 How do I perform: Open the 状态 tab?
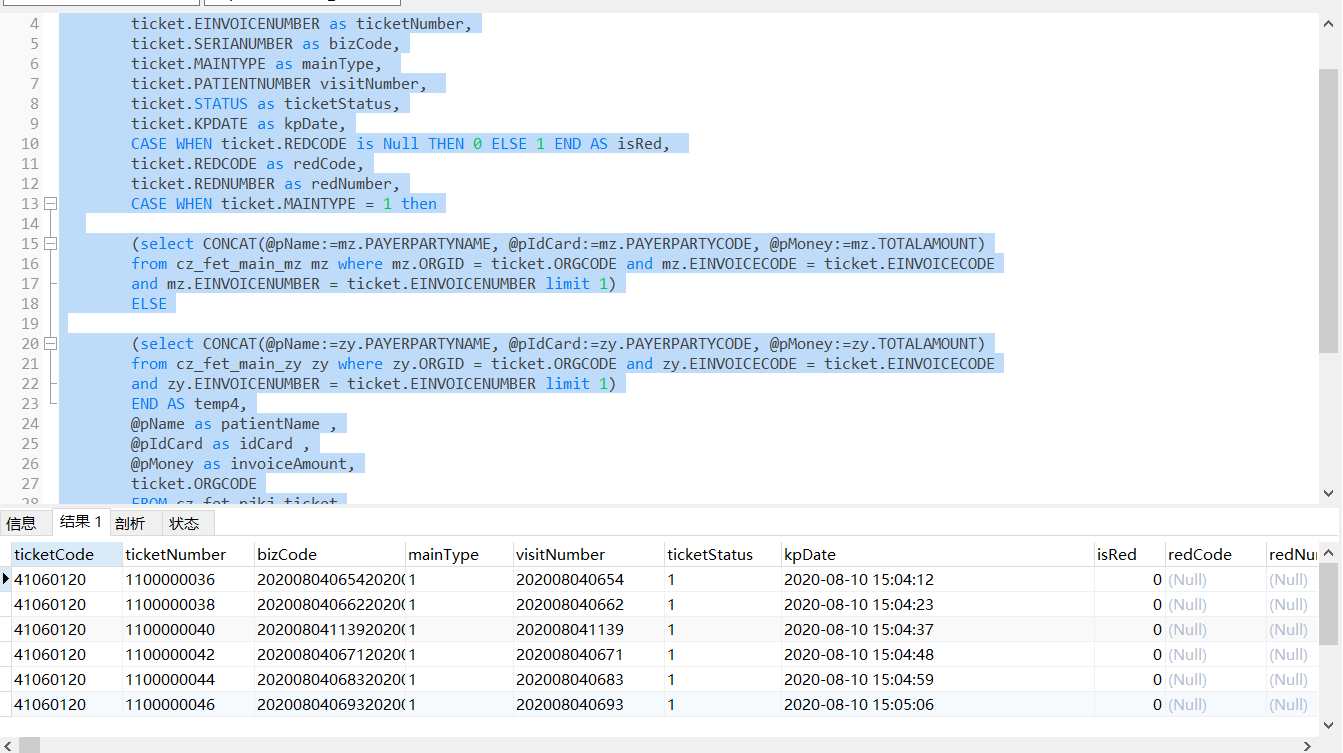(x=185, y=522)
